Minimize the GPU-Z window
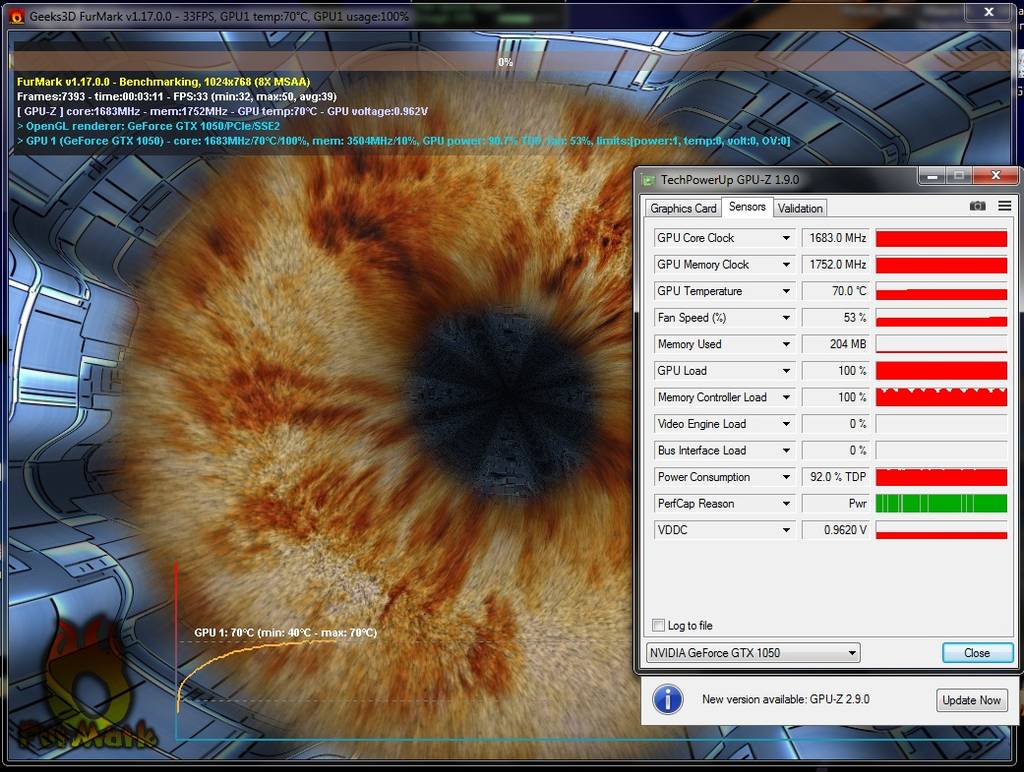Screen dimensions: 1024x772 (933, 176)
